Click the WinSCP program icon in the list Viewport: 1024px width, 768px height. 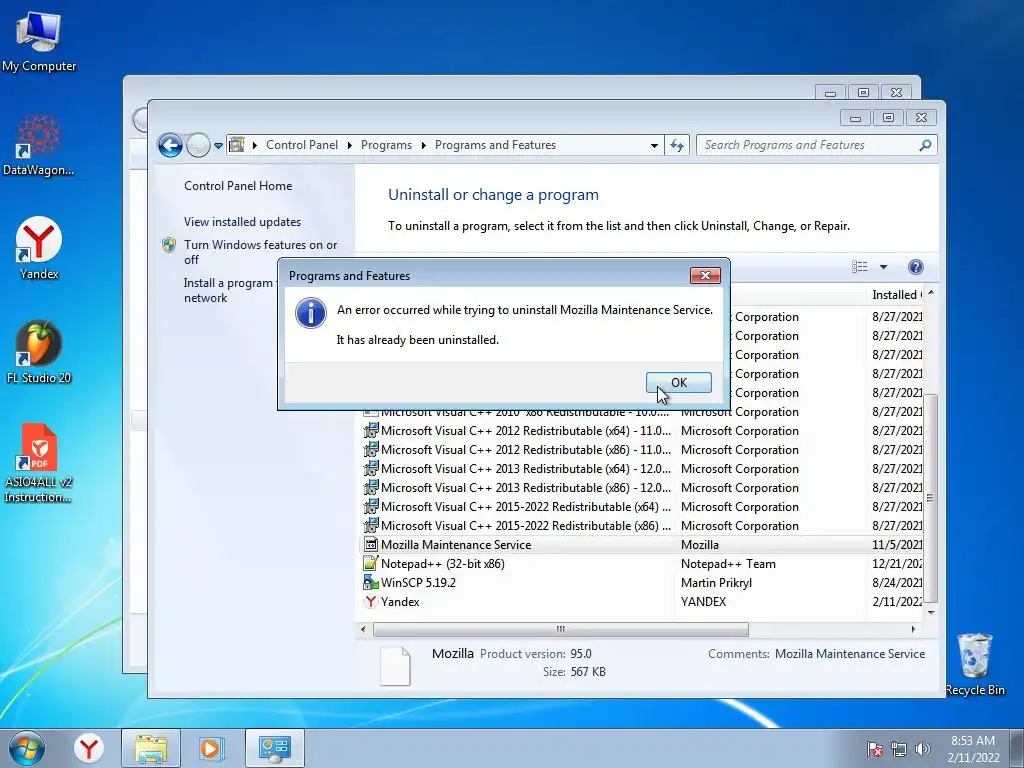point(371,582)
